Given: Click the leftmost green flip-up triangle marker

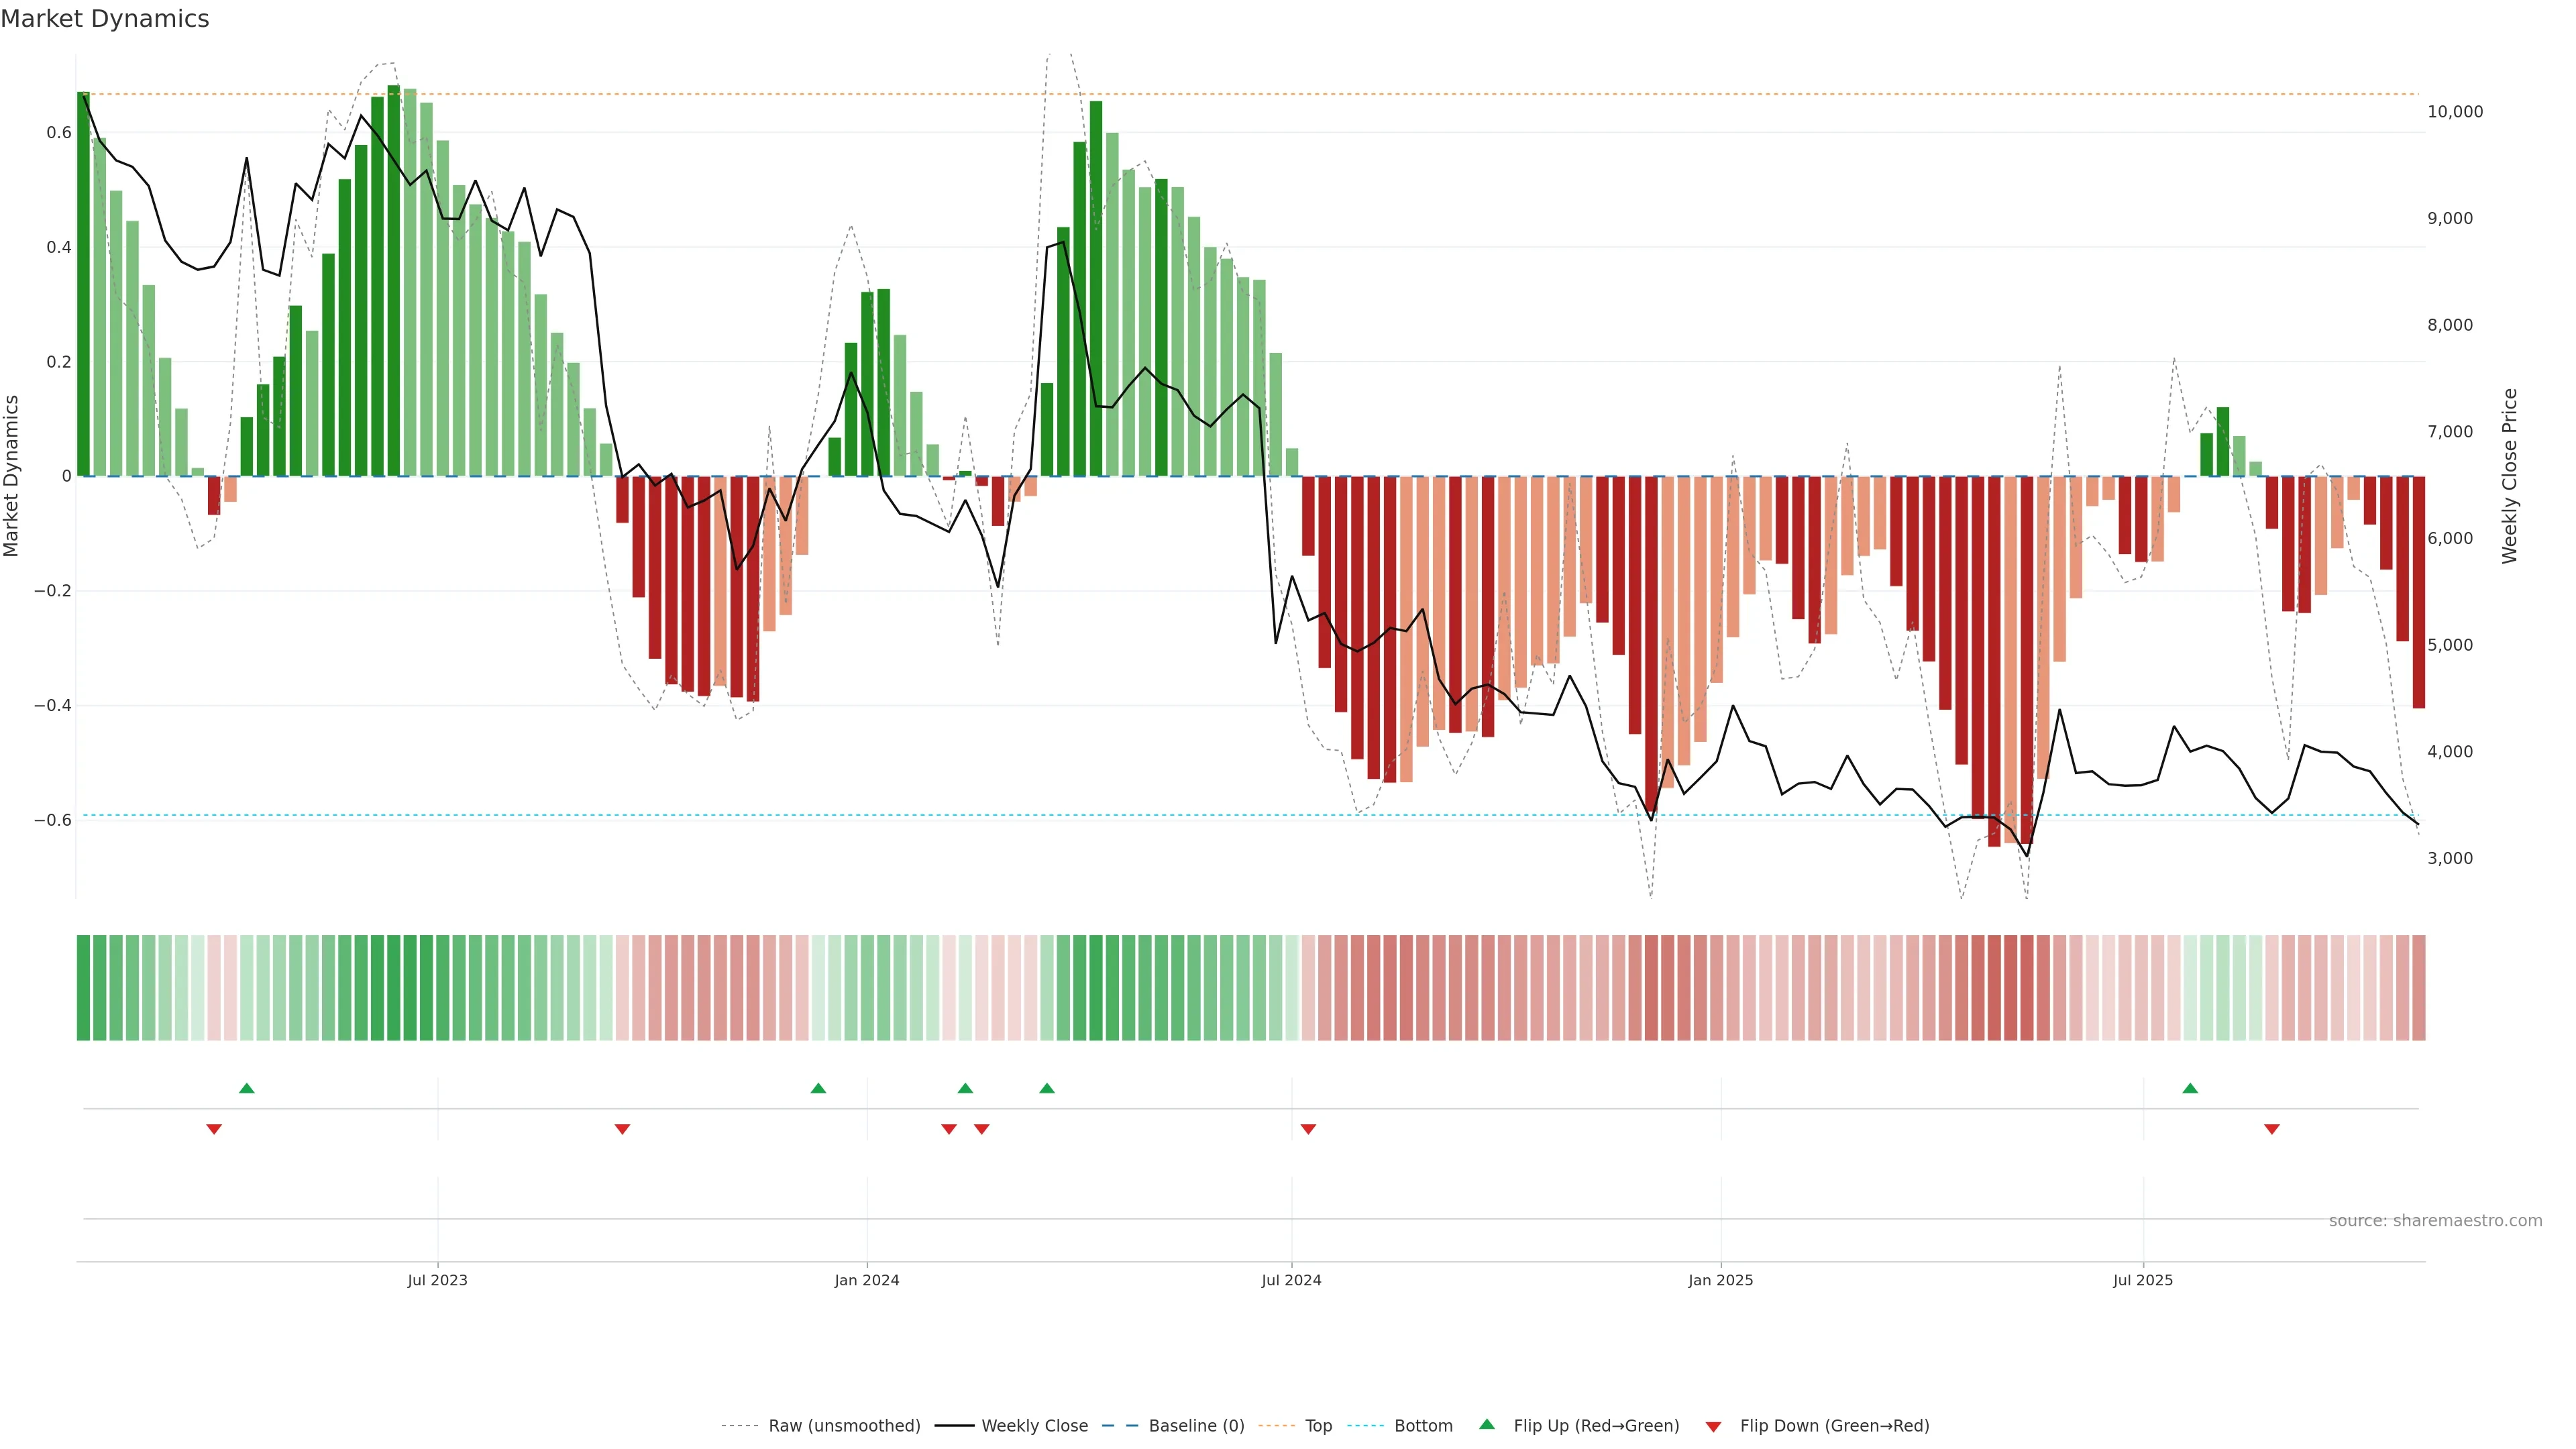Looking at the screenshot, I should [247, 1088].
